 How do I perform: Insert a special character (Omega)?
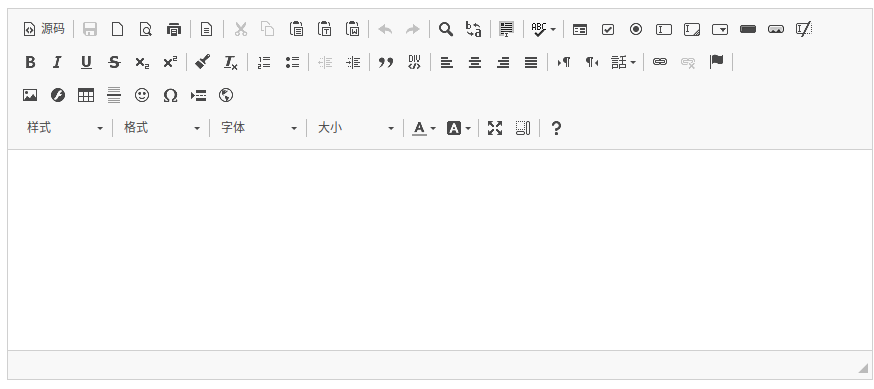170,95
